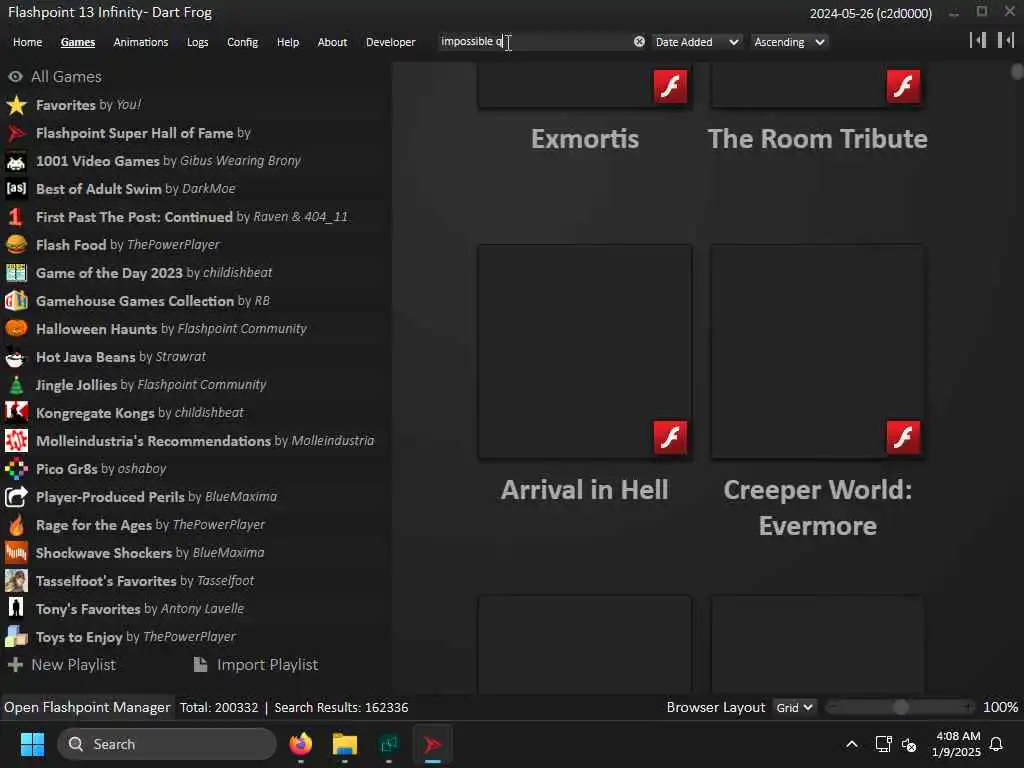Image resolution: width=1024 pixels, height=768 pixels.
Task: Click the Flash badge on Exmortis card
Action: [x=670, y=86]
